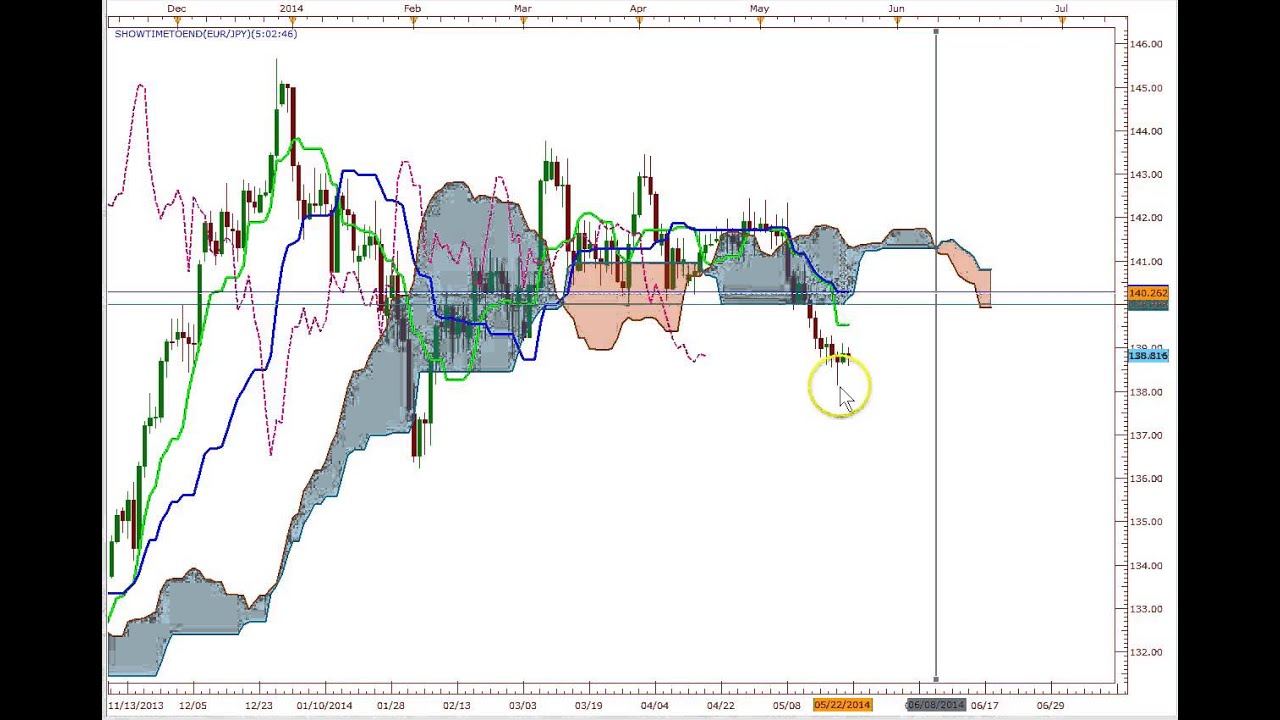Click the 132.00 price level label
Image resolution: width=1280 pixels, height=720 pixels.
click(x=1145, y=653)
